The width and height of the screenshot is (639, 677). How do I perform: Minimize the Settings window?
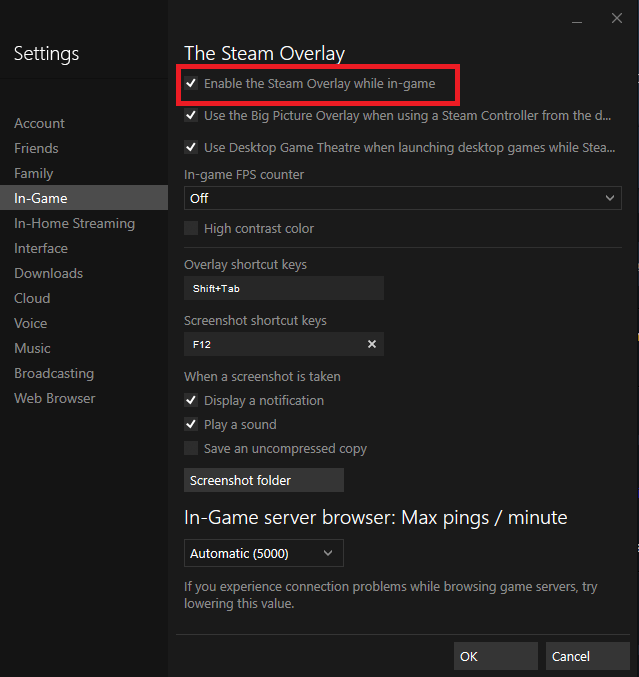tap(578, 19)
